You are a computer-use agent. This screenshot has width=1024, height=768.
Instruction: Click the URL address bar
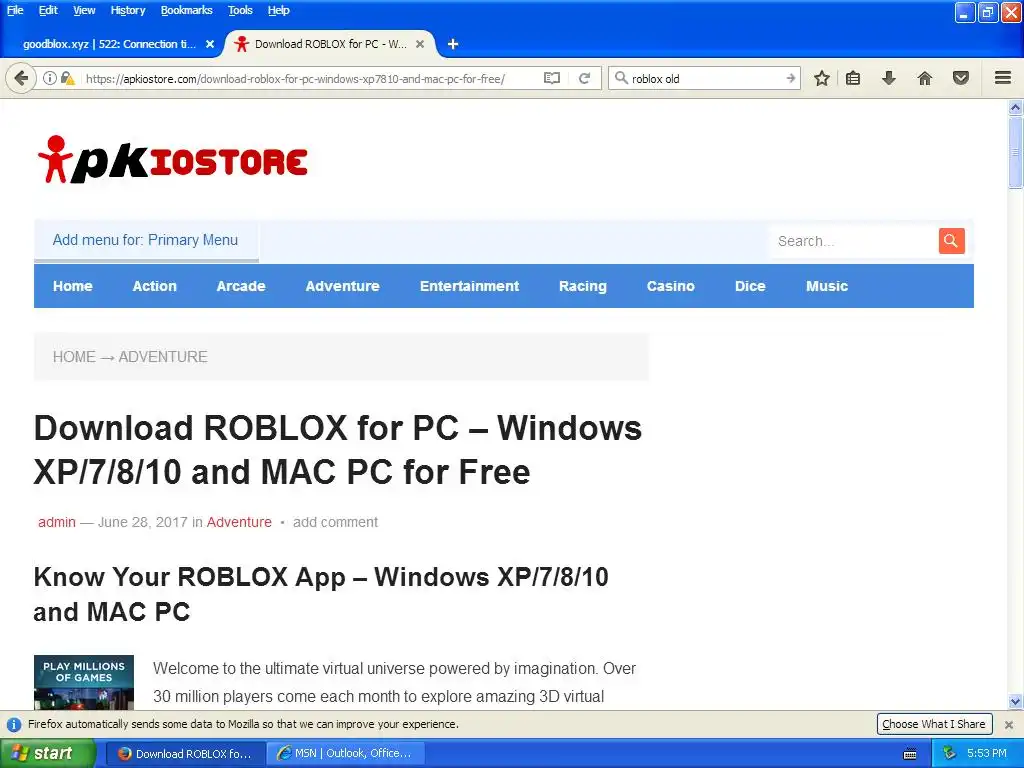[x=312, y=78]
